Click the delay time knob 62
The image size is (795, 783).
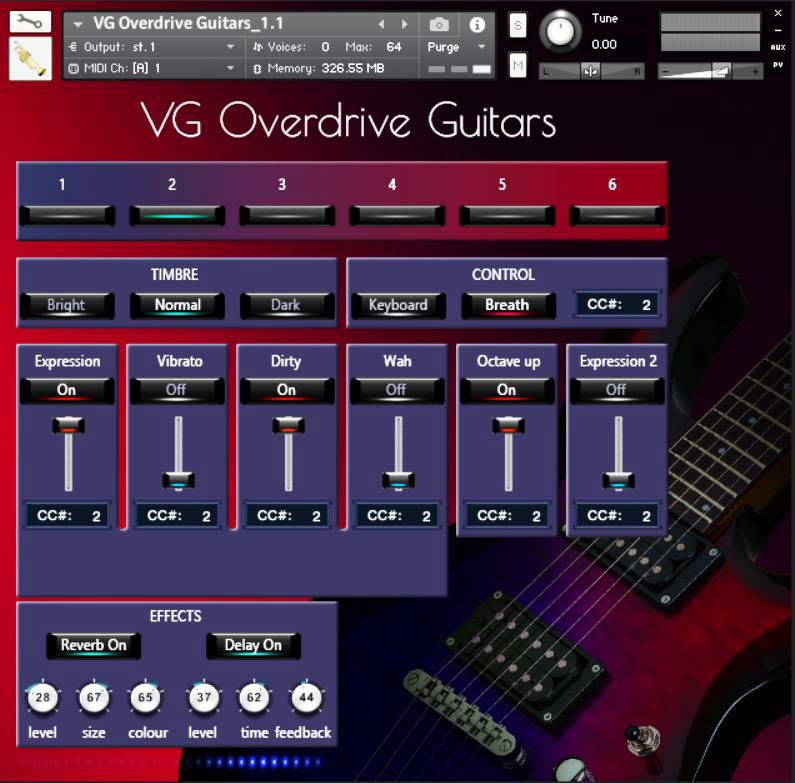click(x=254, y=698)
